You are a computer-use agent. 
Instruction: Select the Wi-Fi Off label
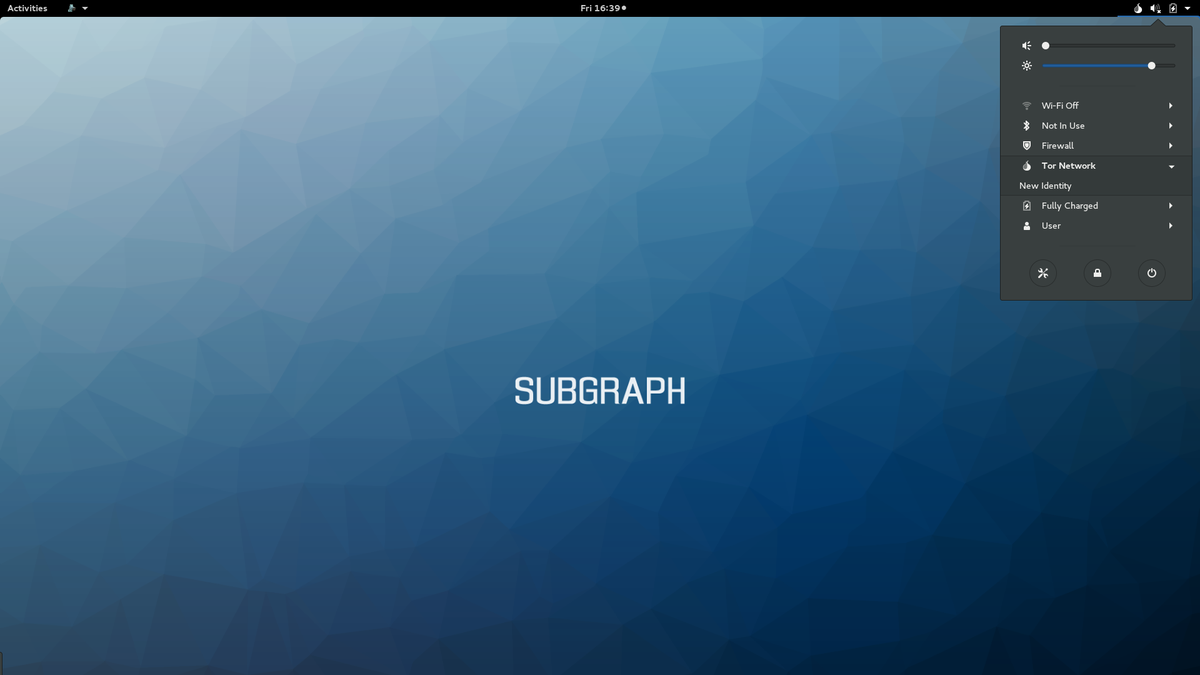(x=1060, y=106)
